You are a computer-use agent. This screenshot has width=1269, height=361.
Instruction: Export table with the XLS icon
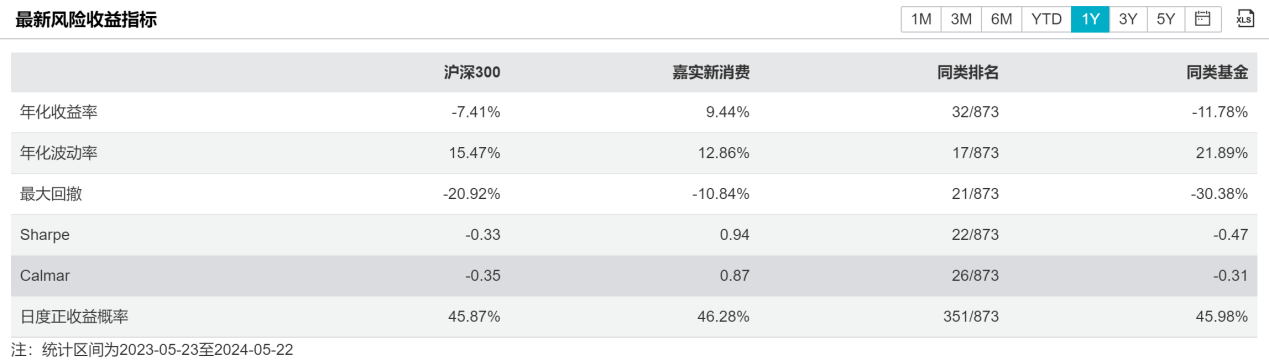[1245, 19]
